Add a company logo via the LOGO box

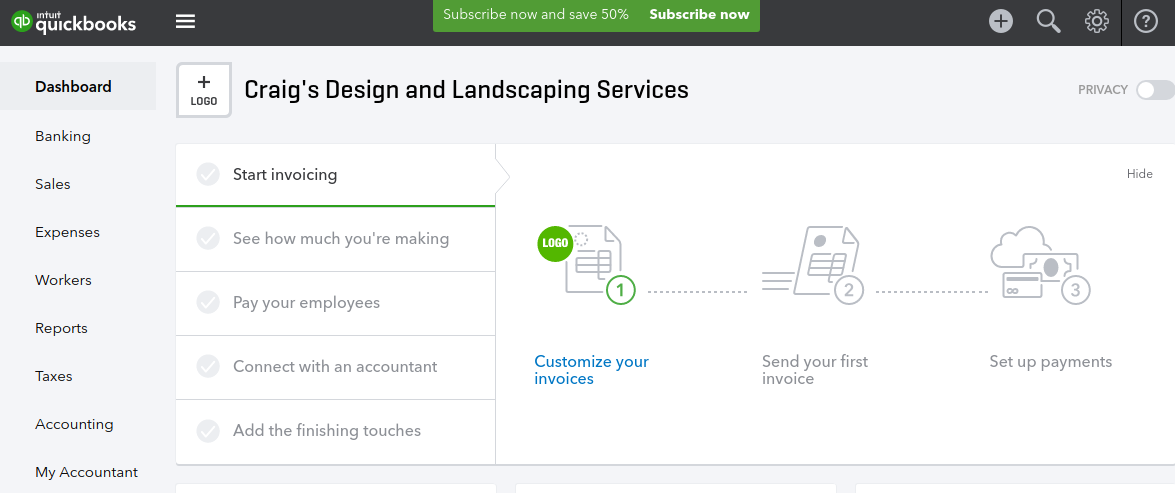204,90
